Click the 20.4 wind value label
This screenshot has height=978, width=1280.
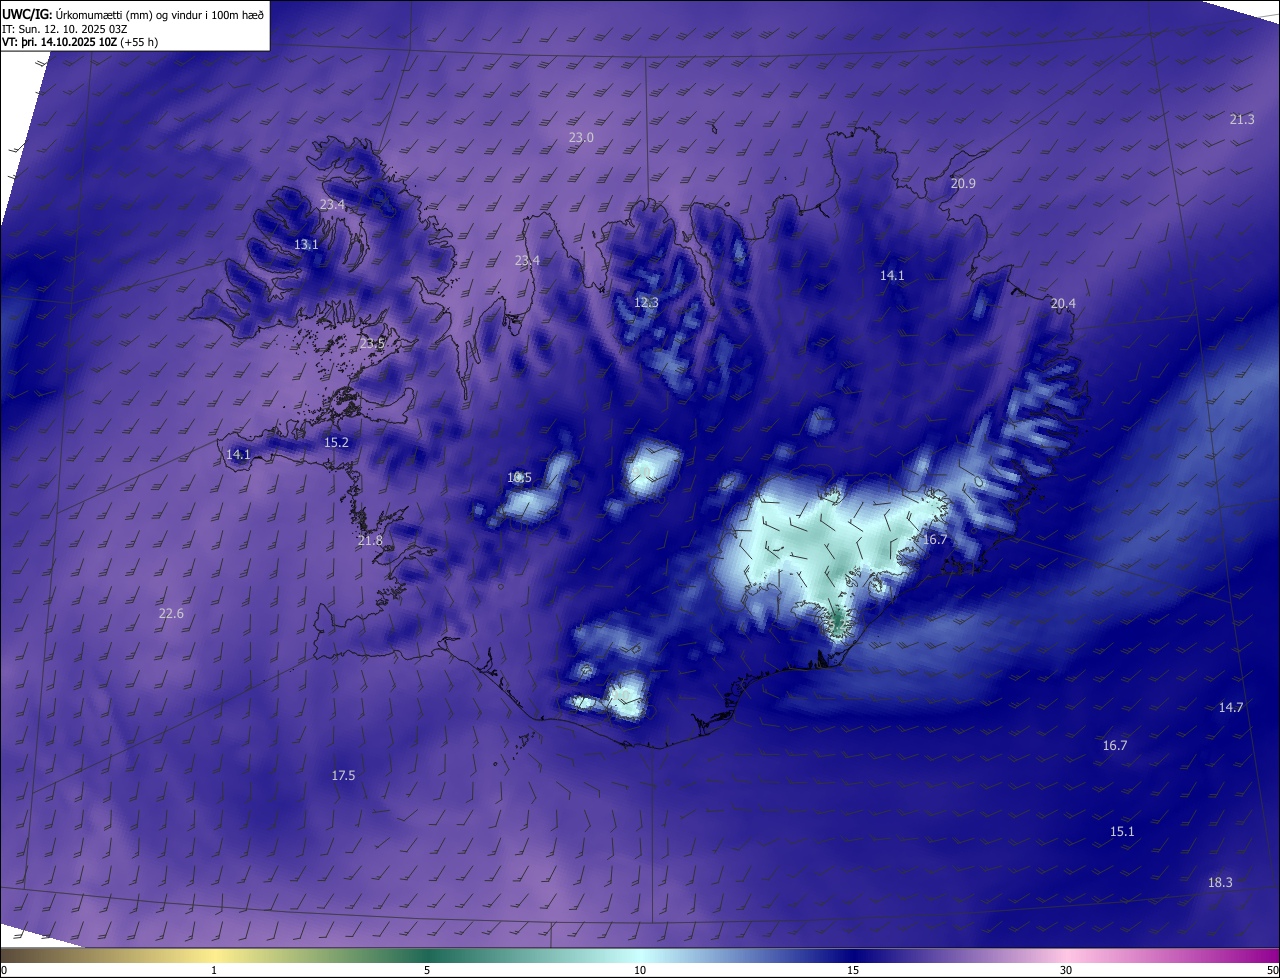tap(1063, 303)
